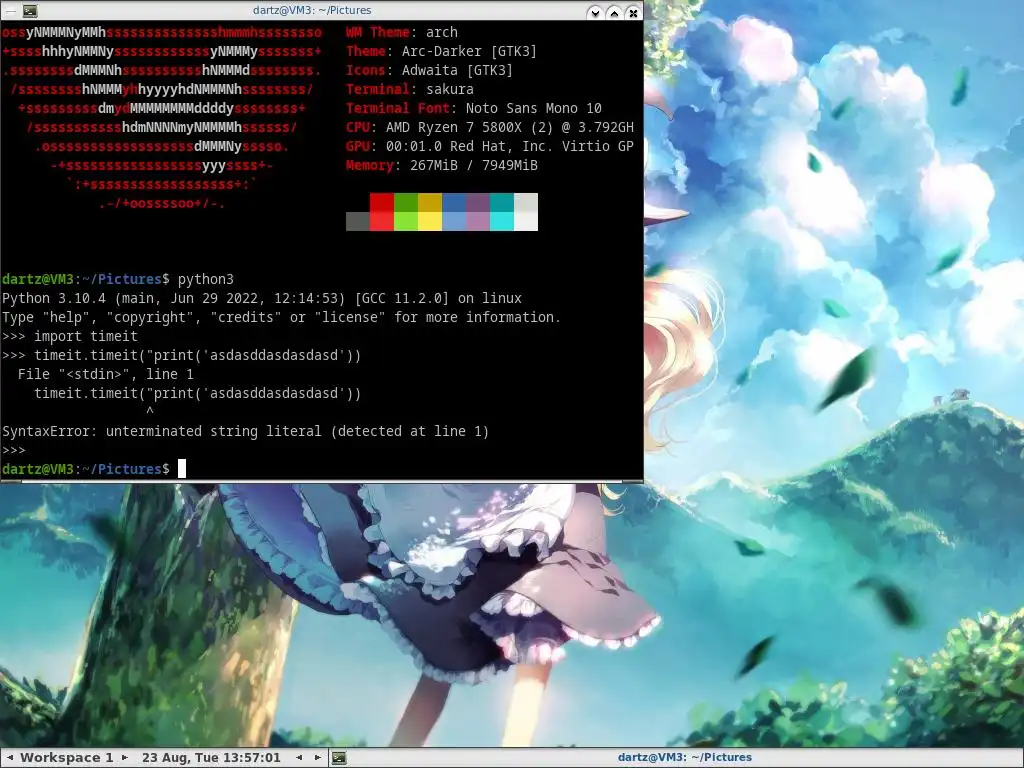Maximize the sakura terminal window
Screen dimensions: 1024x768
[614, 12]
